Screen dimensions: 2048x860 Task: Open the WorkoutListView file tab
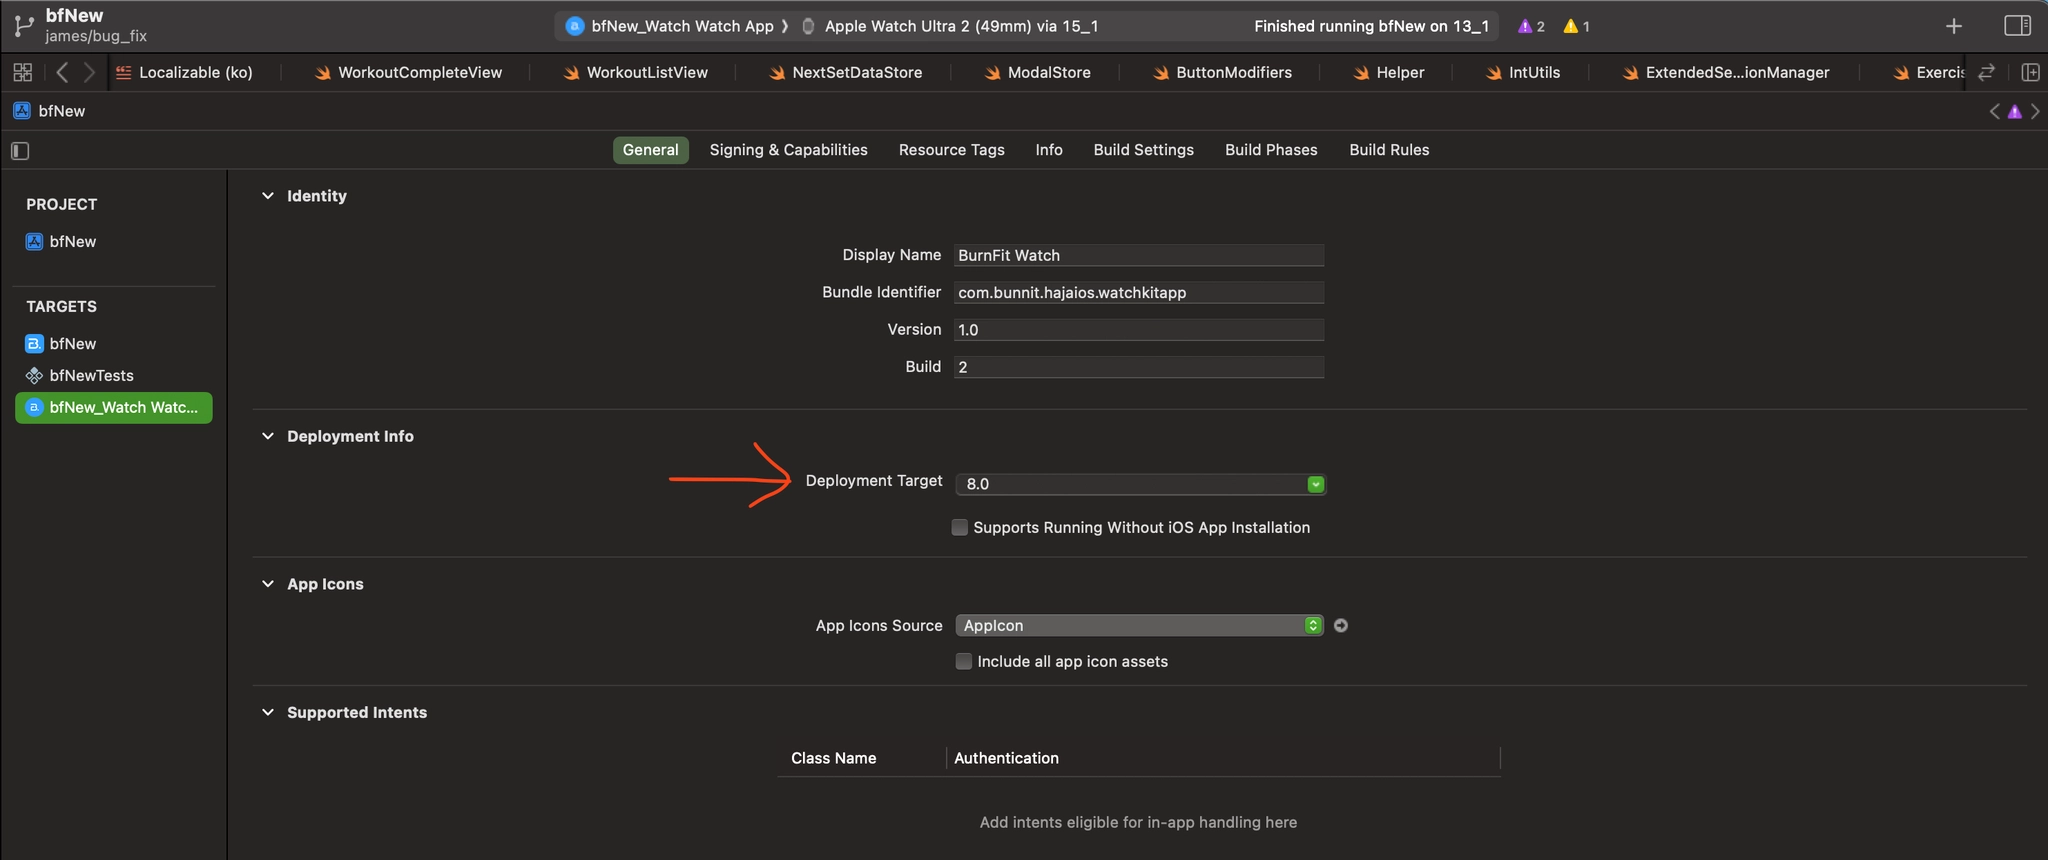click(646, 72)
